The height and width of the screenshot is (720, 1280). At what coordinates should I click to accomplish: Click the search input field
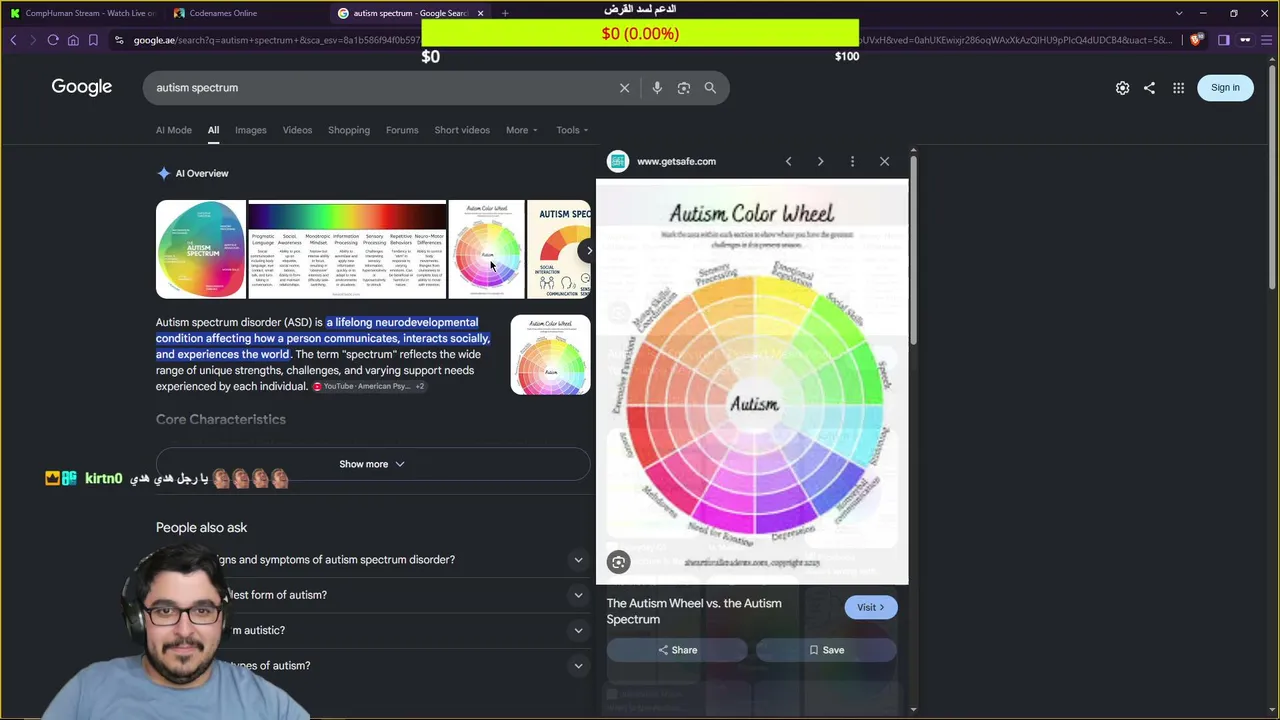(380, 88)
